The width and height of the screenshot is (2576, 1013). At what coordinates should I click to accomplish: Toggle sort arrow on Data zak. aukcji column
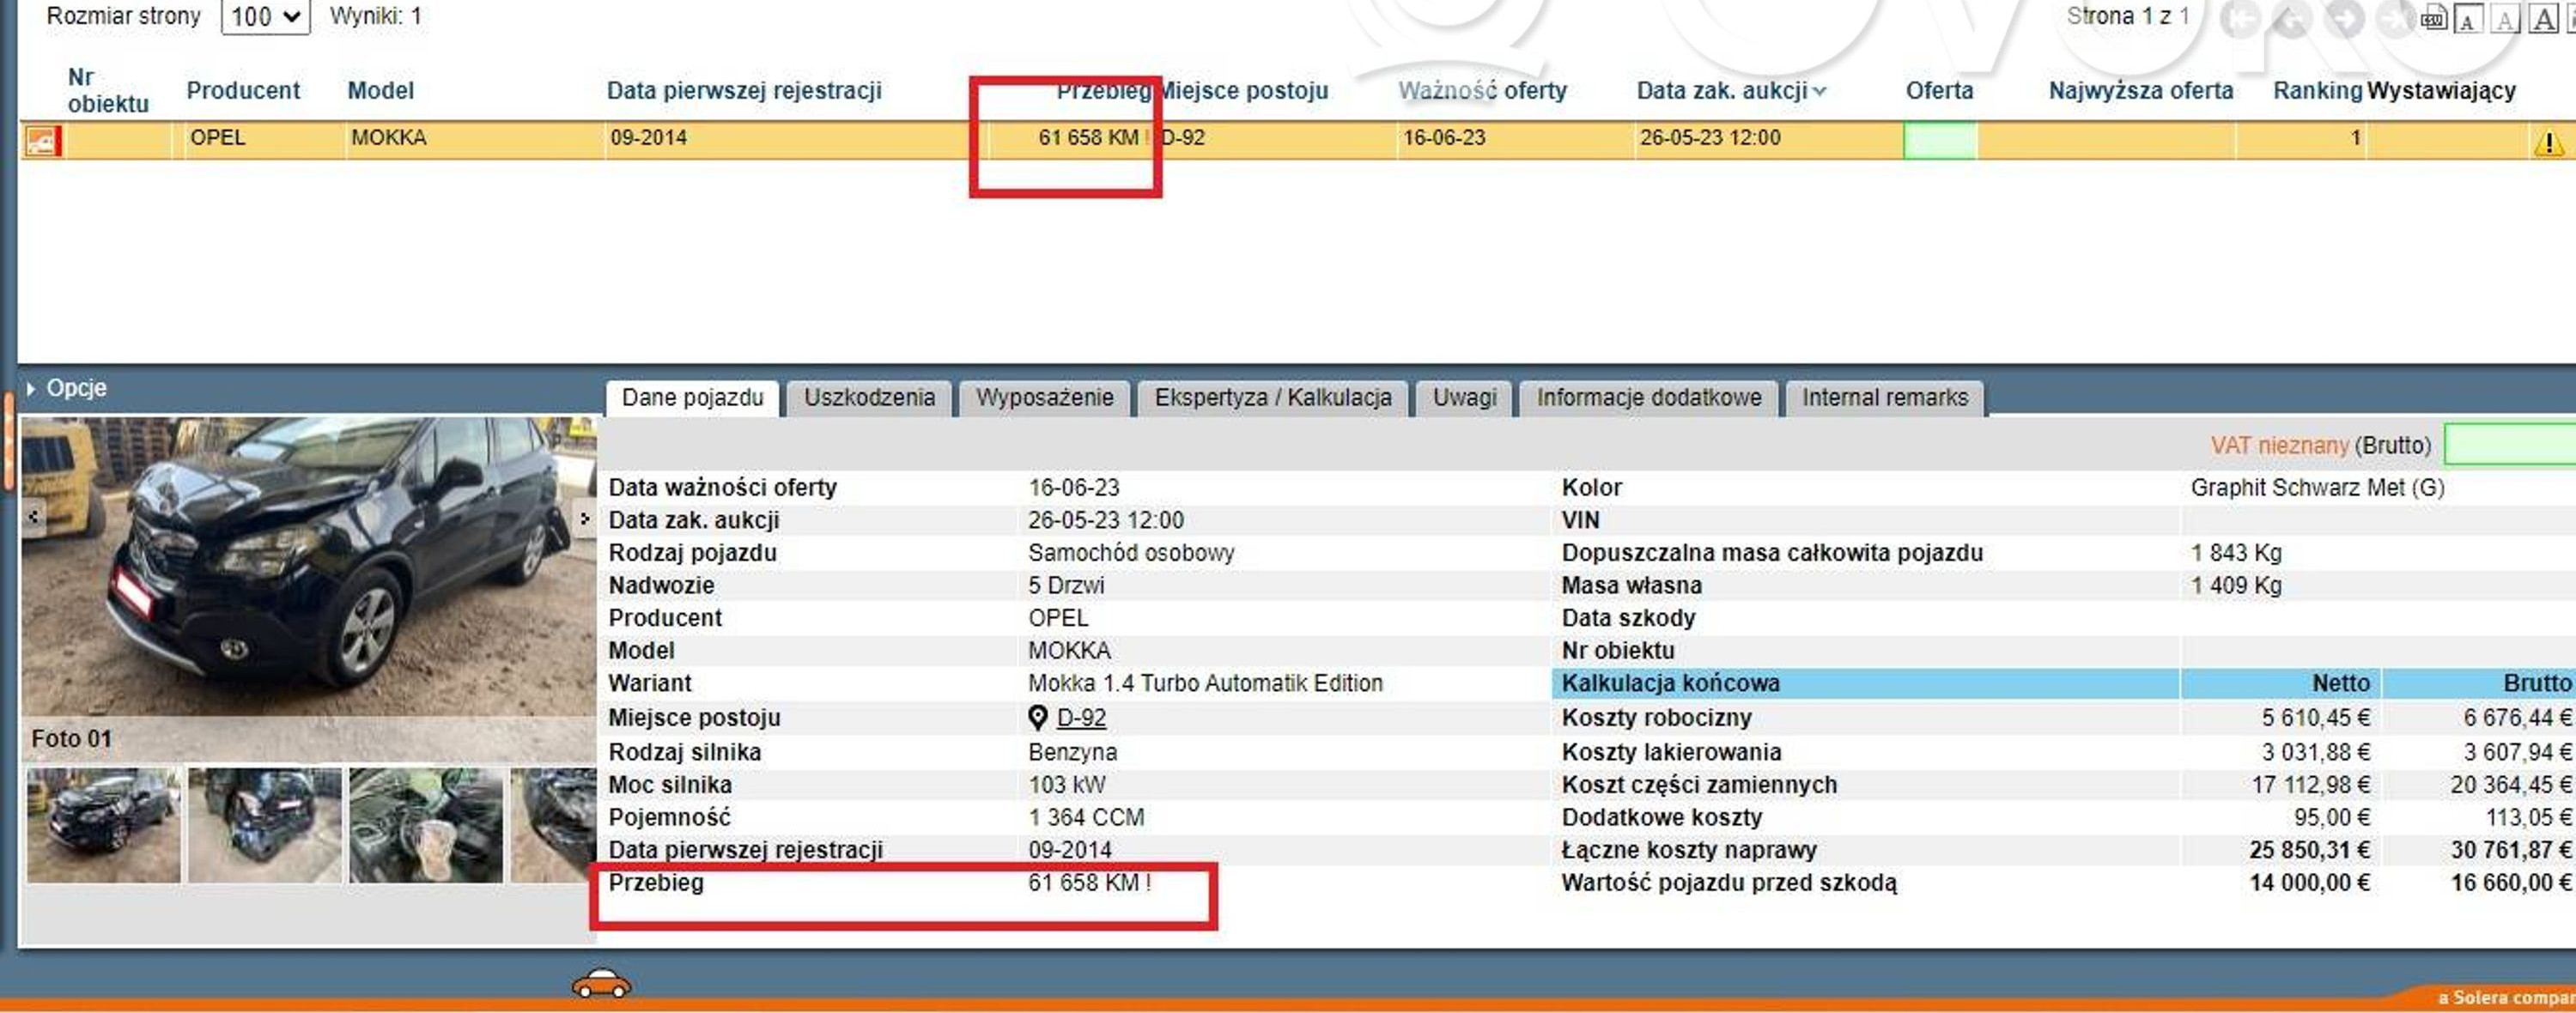pos(1820,91)
